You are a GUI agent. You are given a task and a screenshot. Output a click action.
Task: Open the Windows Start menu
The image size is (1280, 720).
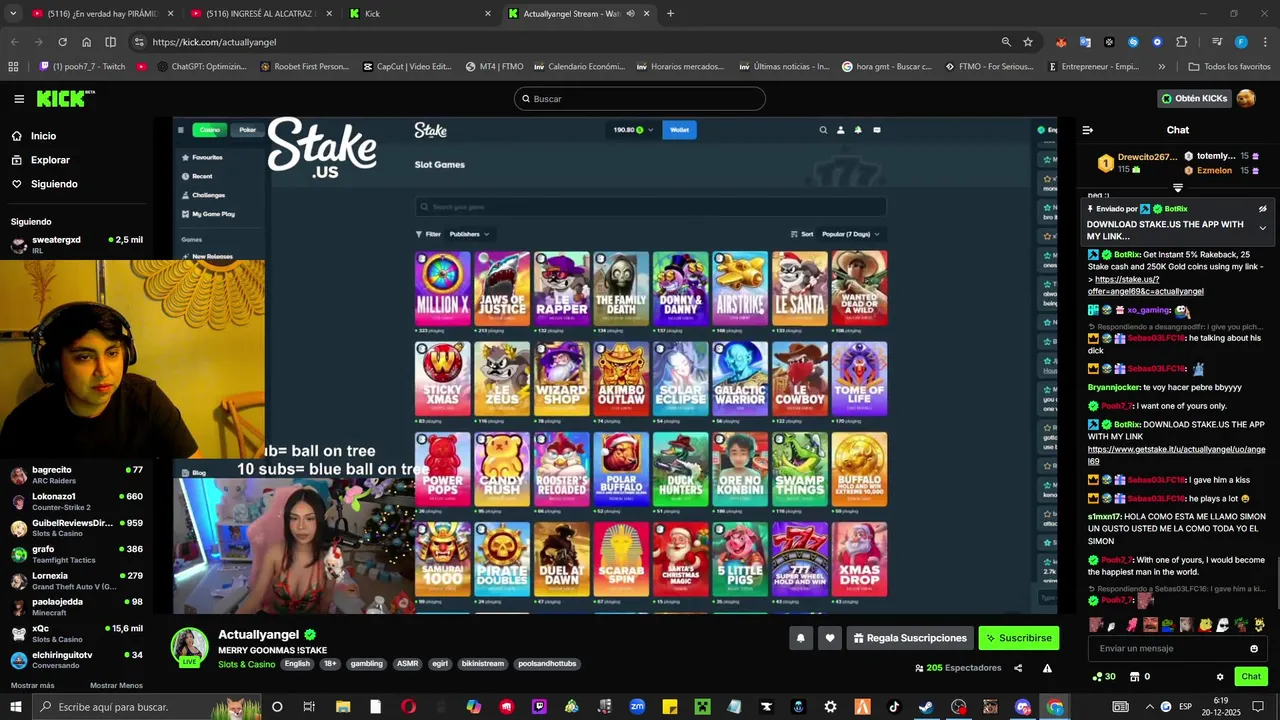pos(15,707)
